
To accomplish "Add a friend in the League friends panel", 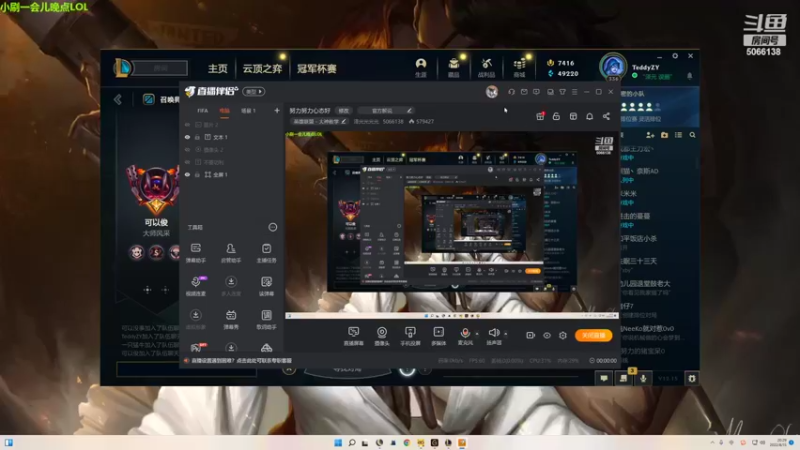I will (x=650, y=135).
